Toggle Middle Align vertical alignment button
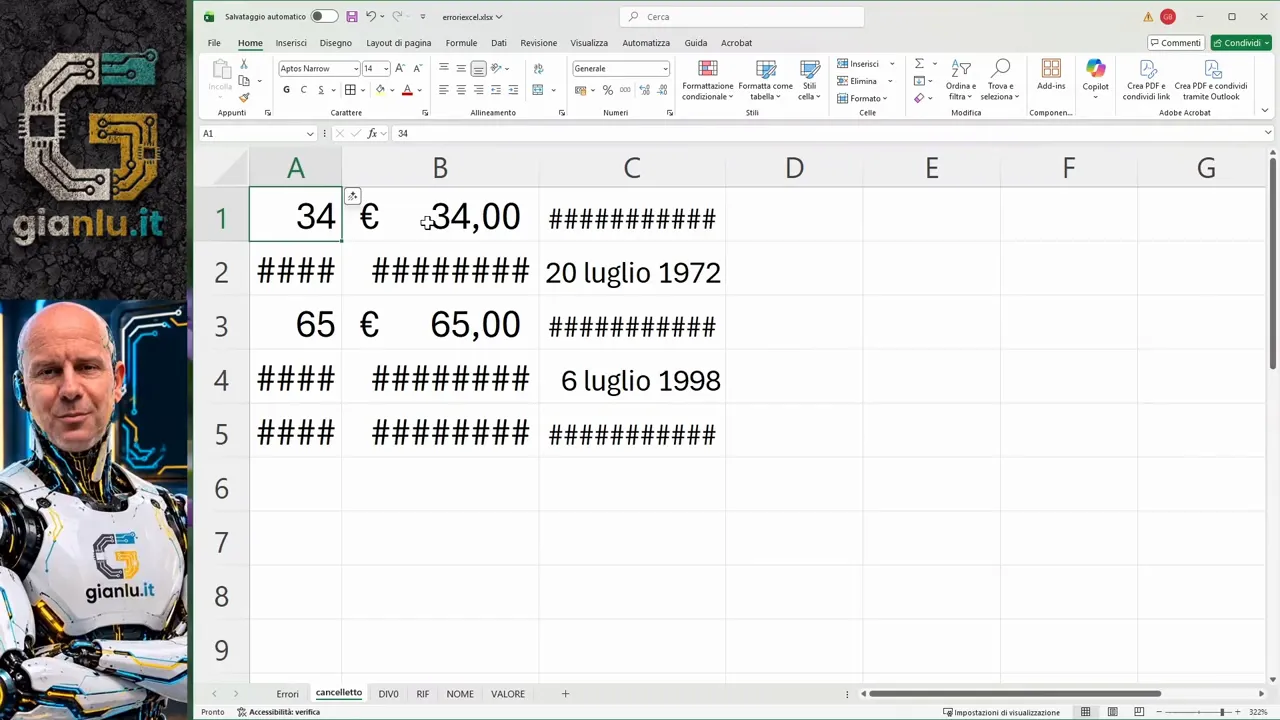This screenshot has width=1280, height=720. pyautogui.click(x=461, y=68)
